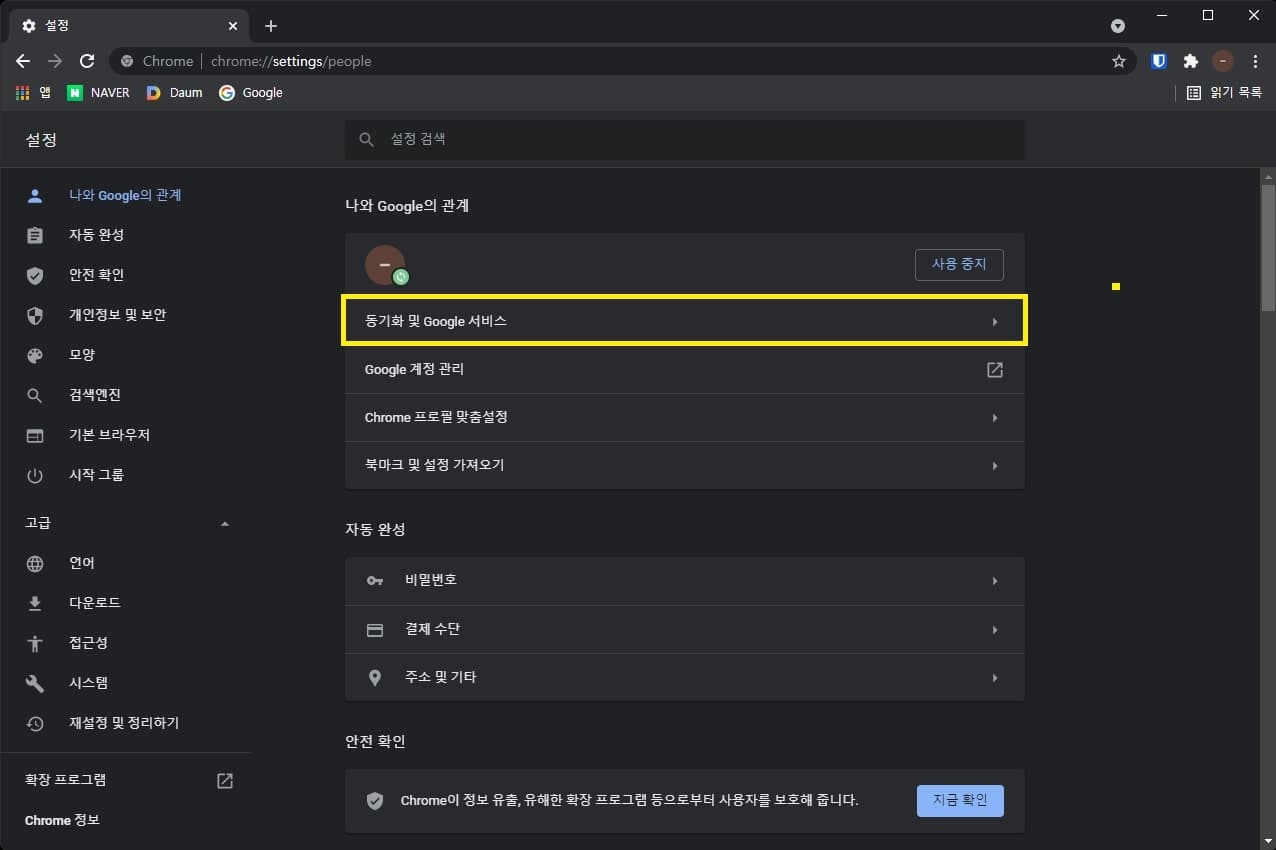Open the 읽기 목록 reading list
The height and width of the screenshot is (850, 1276).
pyautogui.click(x=1224, y=92)
